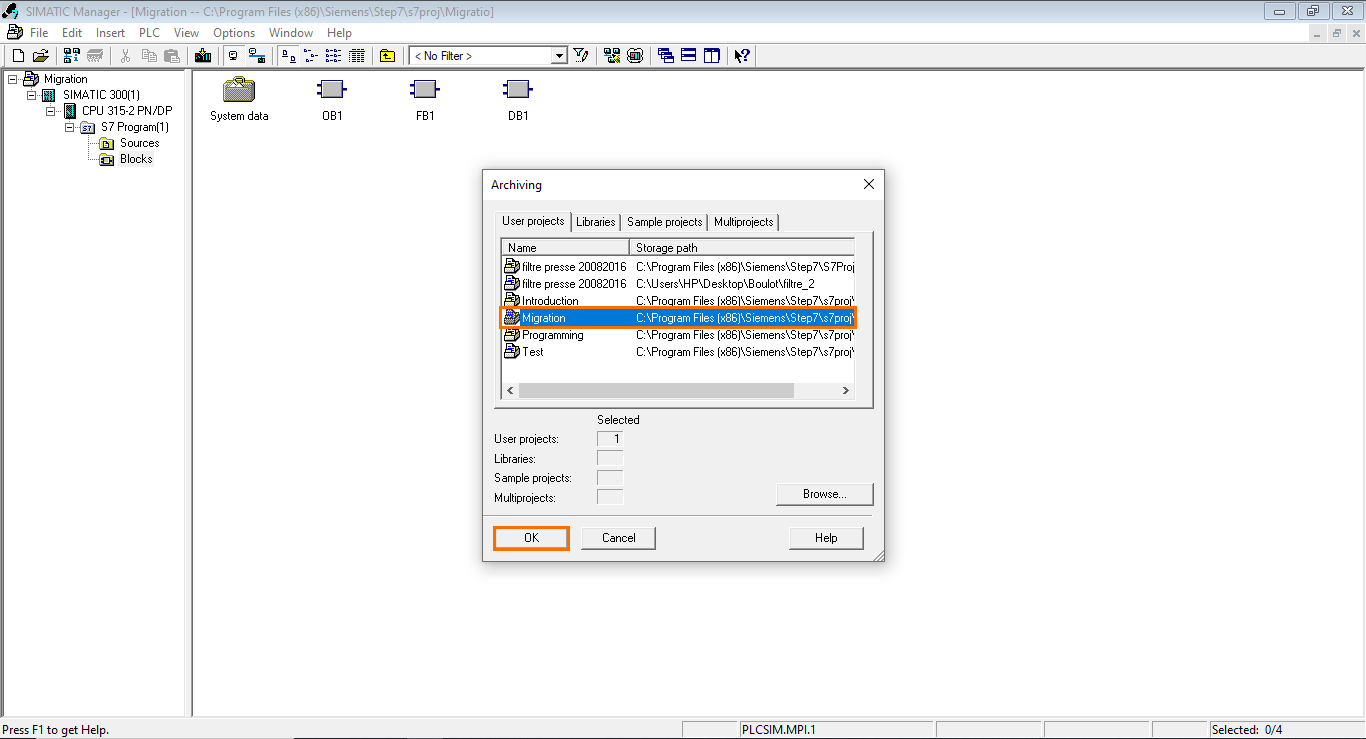Select the OB1 block icon

(x=332, y=88)
